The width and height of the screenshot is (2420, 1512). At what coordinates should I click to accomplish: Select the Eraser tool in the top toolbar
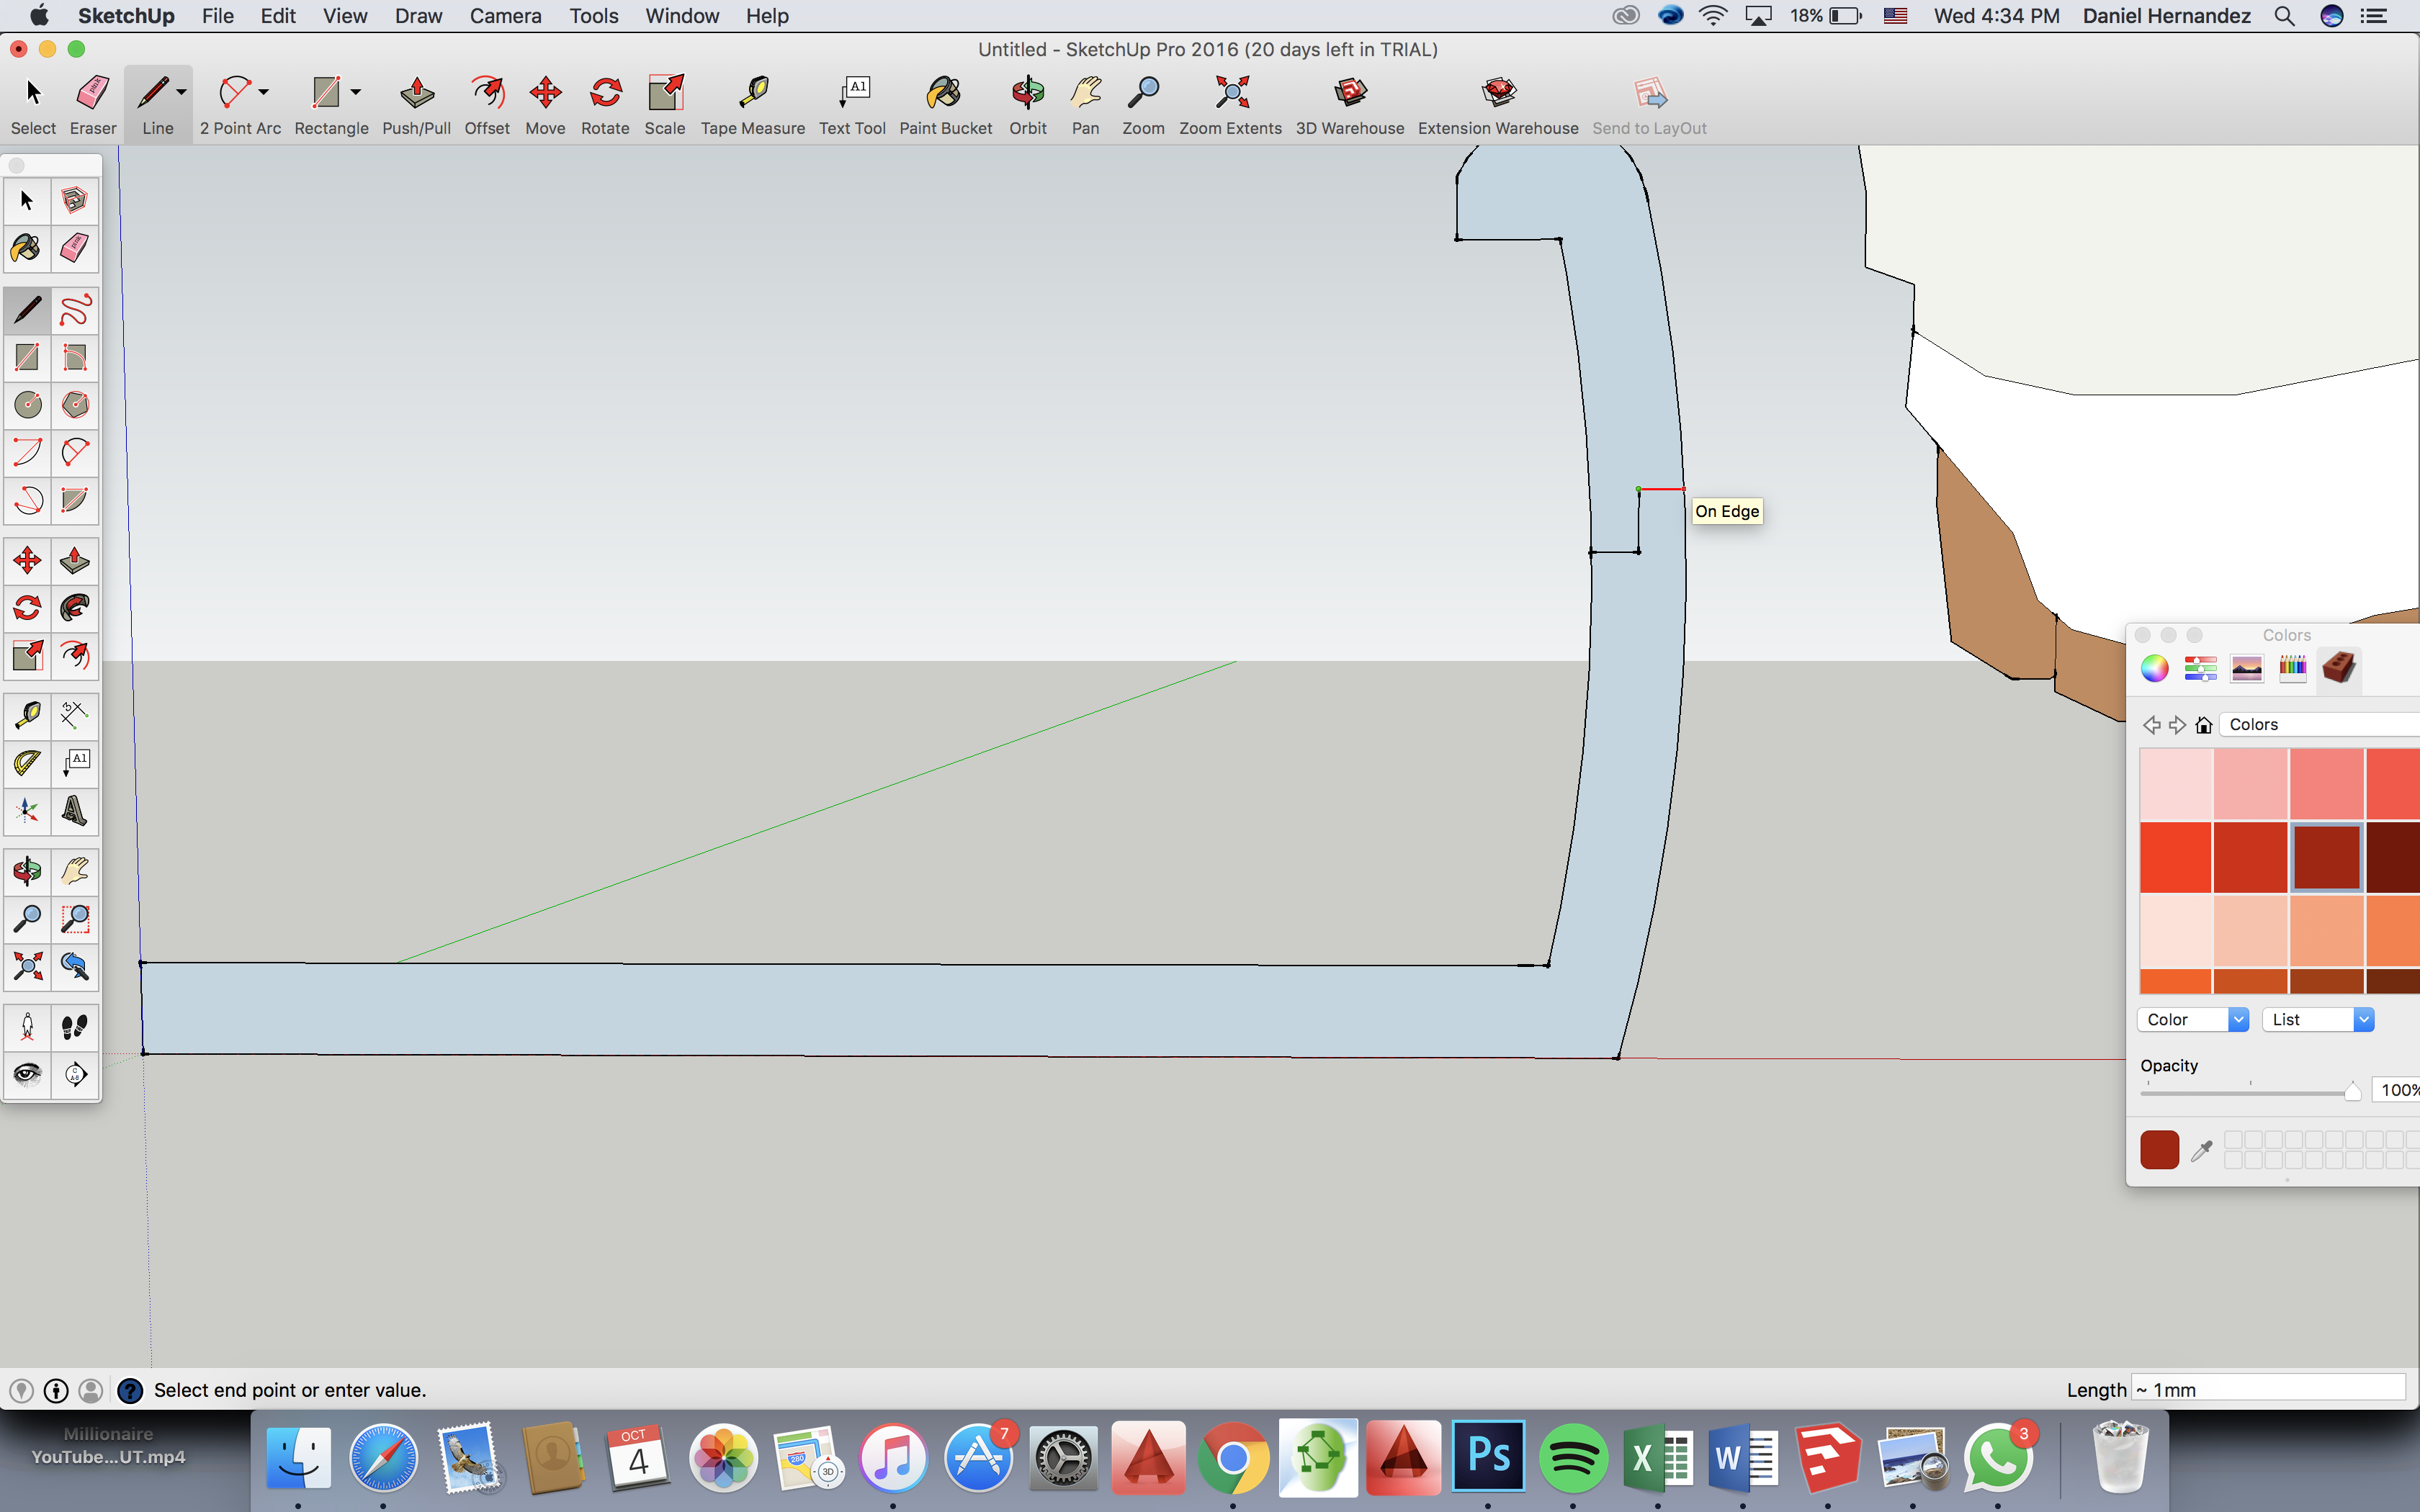[x=93, y=104]
